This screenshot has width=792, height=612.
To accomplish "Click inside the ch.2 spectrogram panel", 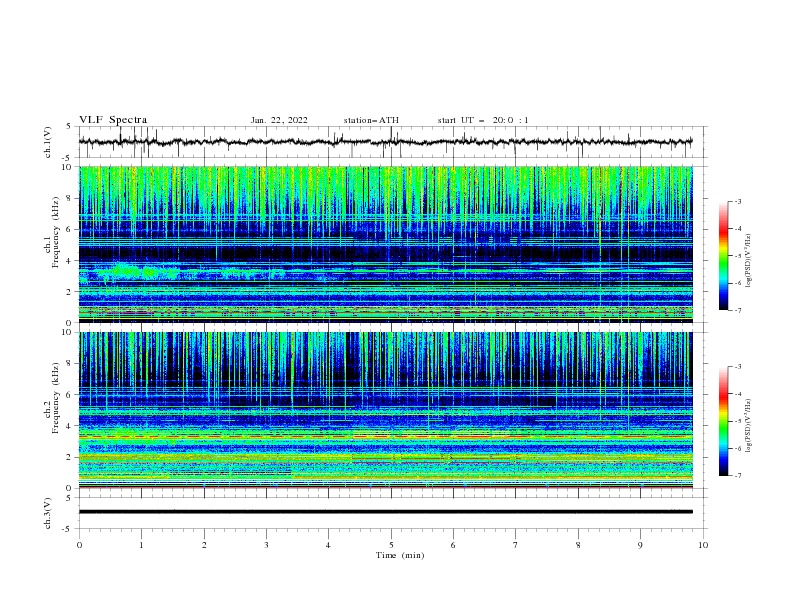I will [x=386, y=410].
